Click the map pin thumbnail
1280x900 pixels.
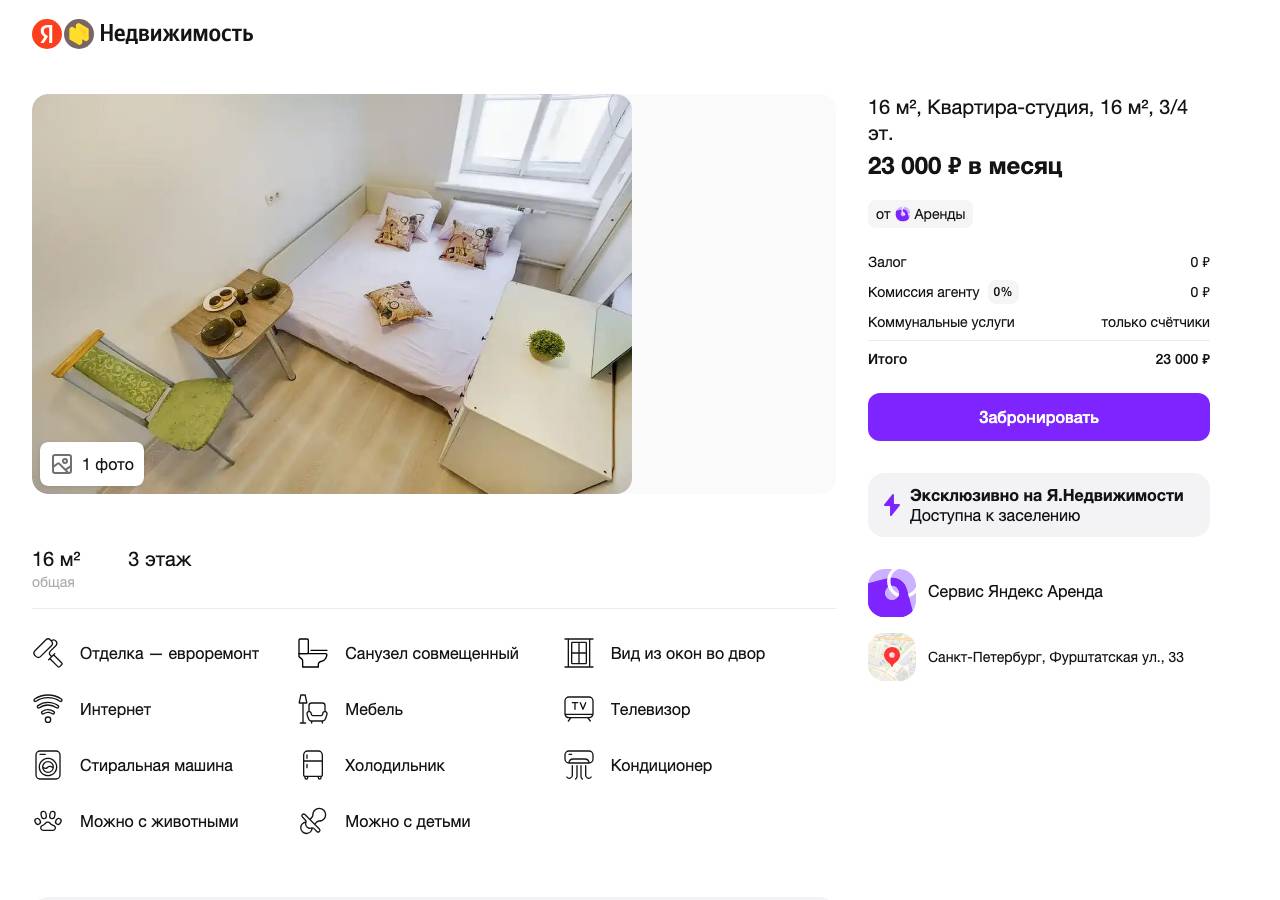[x=892, y=657]
